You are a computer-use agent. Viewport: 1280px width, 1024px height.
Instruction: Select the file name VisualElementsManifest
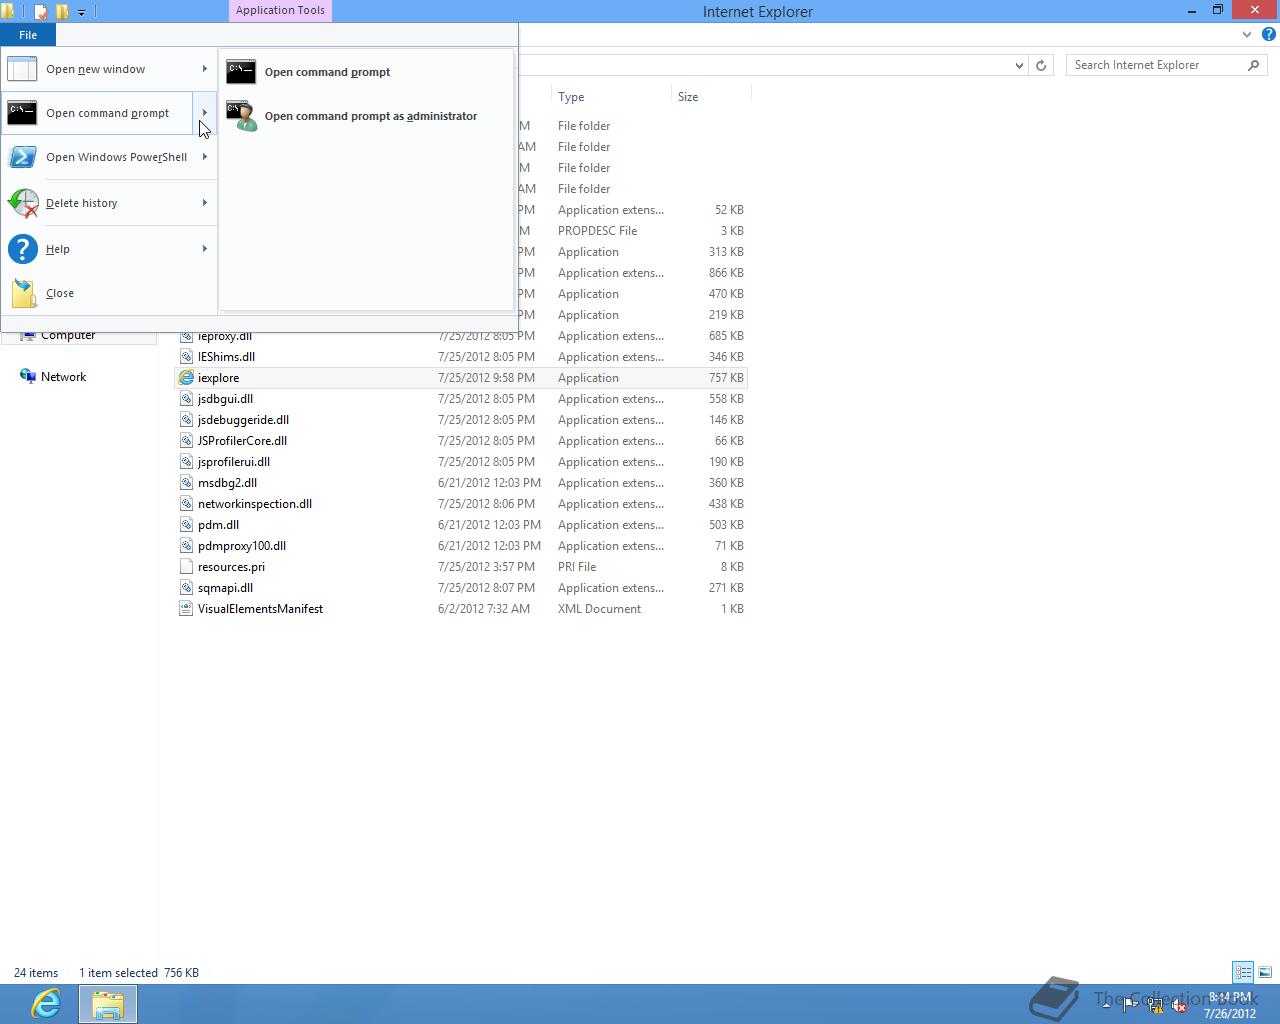click(x=260, y=609)
